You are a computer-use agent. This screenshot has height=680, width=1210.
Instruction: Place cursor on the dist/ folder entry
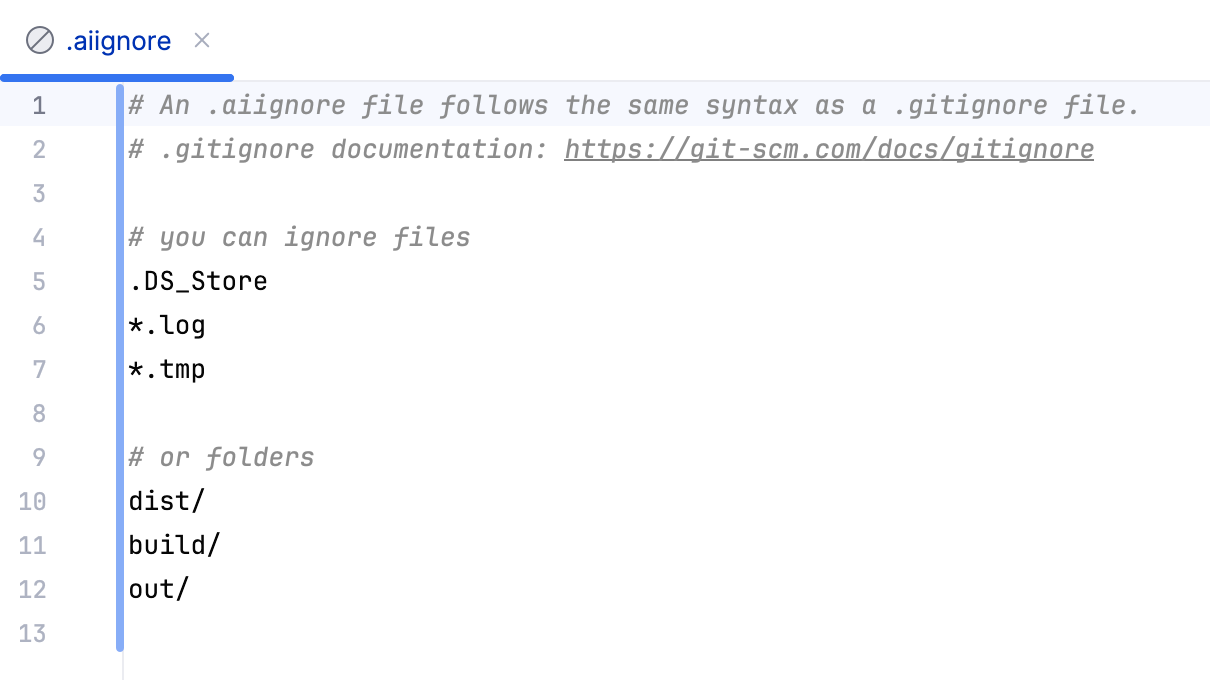166,501
